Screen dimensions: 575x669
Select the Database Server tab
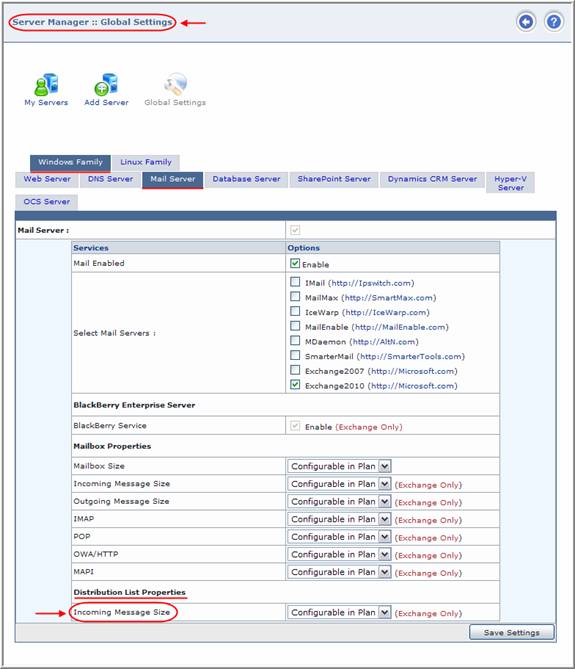pyautogui.click(x=247, y=179)
